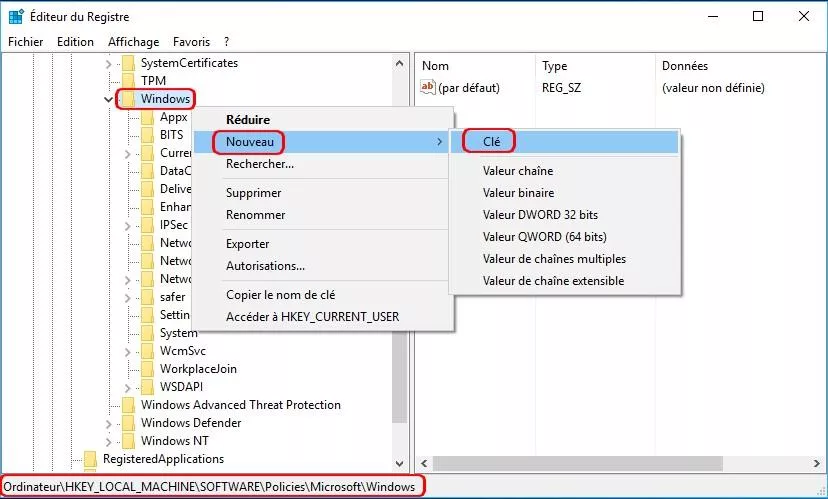The width and height of the screenshot is (828, 499).
Task: Select the (par défaut) value name
Action: (x=469, y=88)
